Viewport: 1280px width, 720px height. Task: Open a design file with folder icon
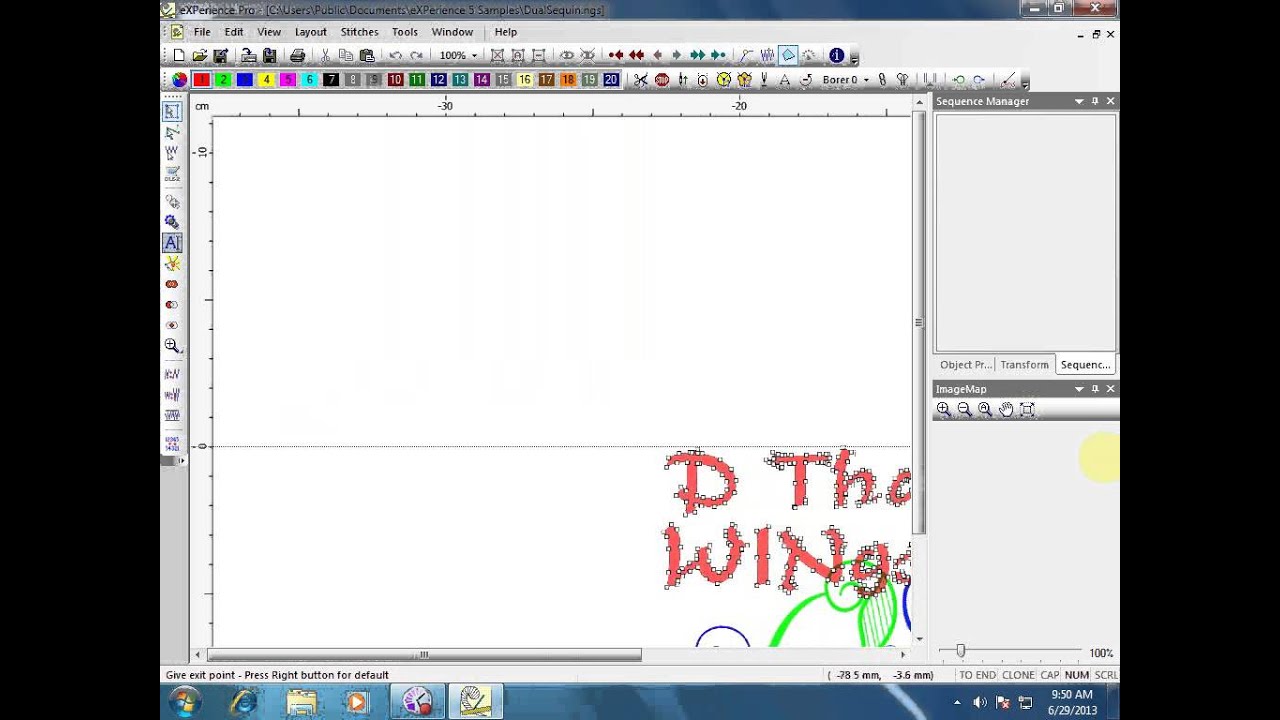[200, 56]
